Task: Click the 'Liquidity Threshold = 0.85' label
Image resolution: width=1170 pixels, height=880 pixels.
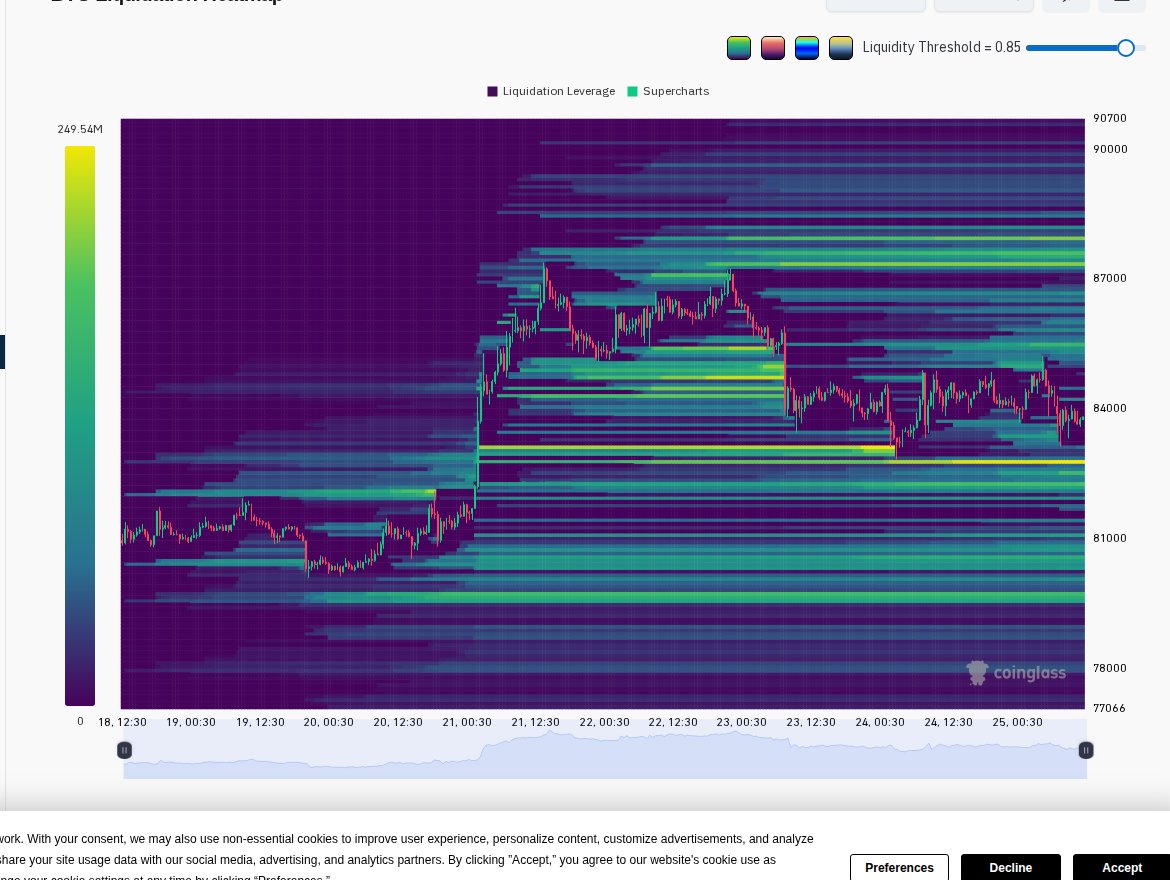Action: (x=942, y=47)
